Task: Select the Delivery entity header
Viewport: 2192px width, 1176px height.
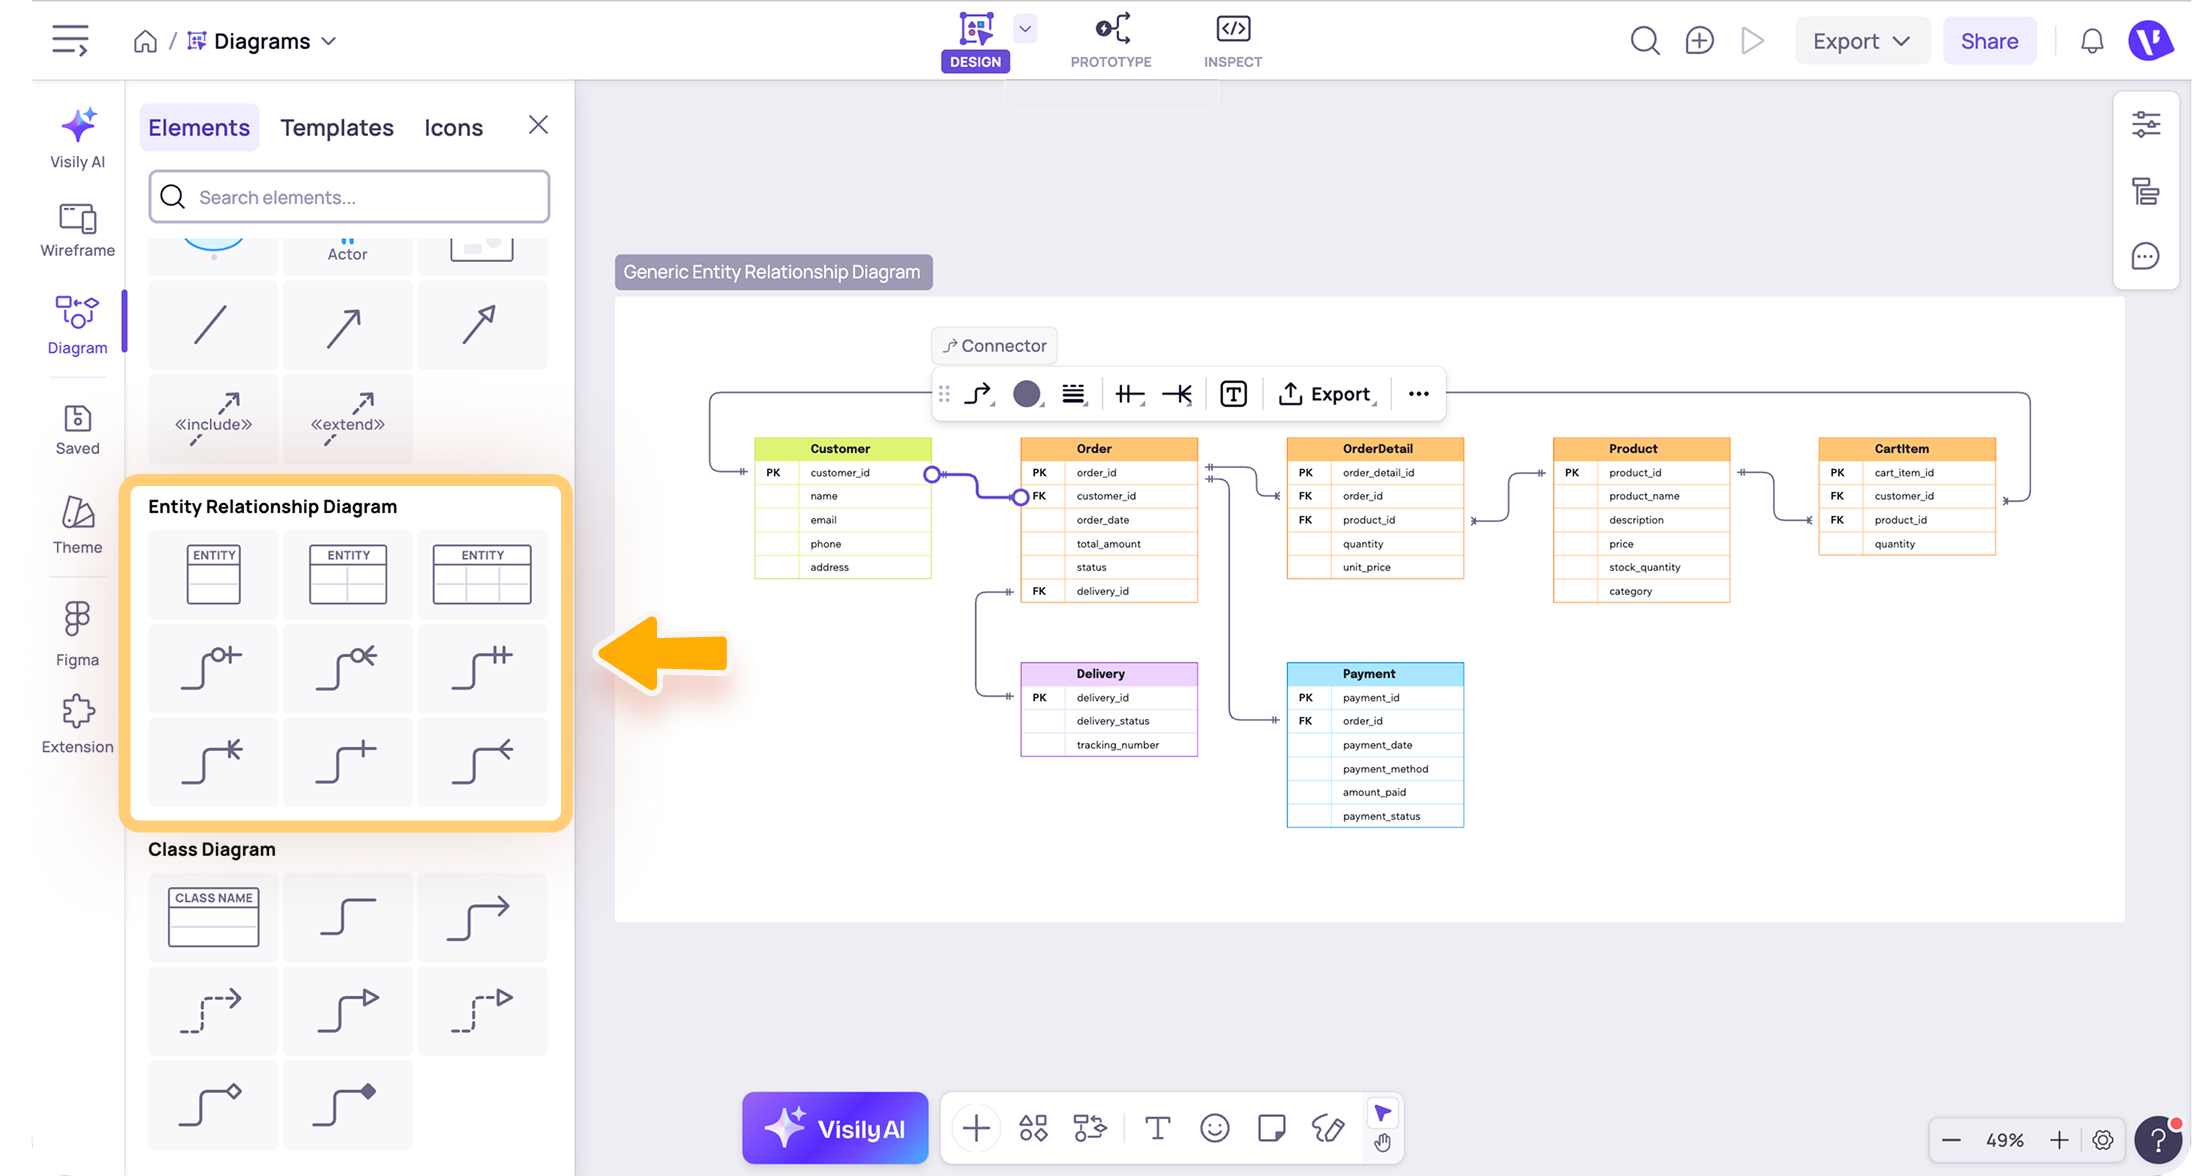Action: tap(1108, 674)
